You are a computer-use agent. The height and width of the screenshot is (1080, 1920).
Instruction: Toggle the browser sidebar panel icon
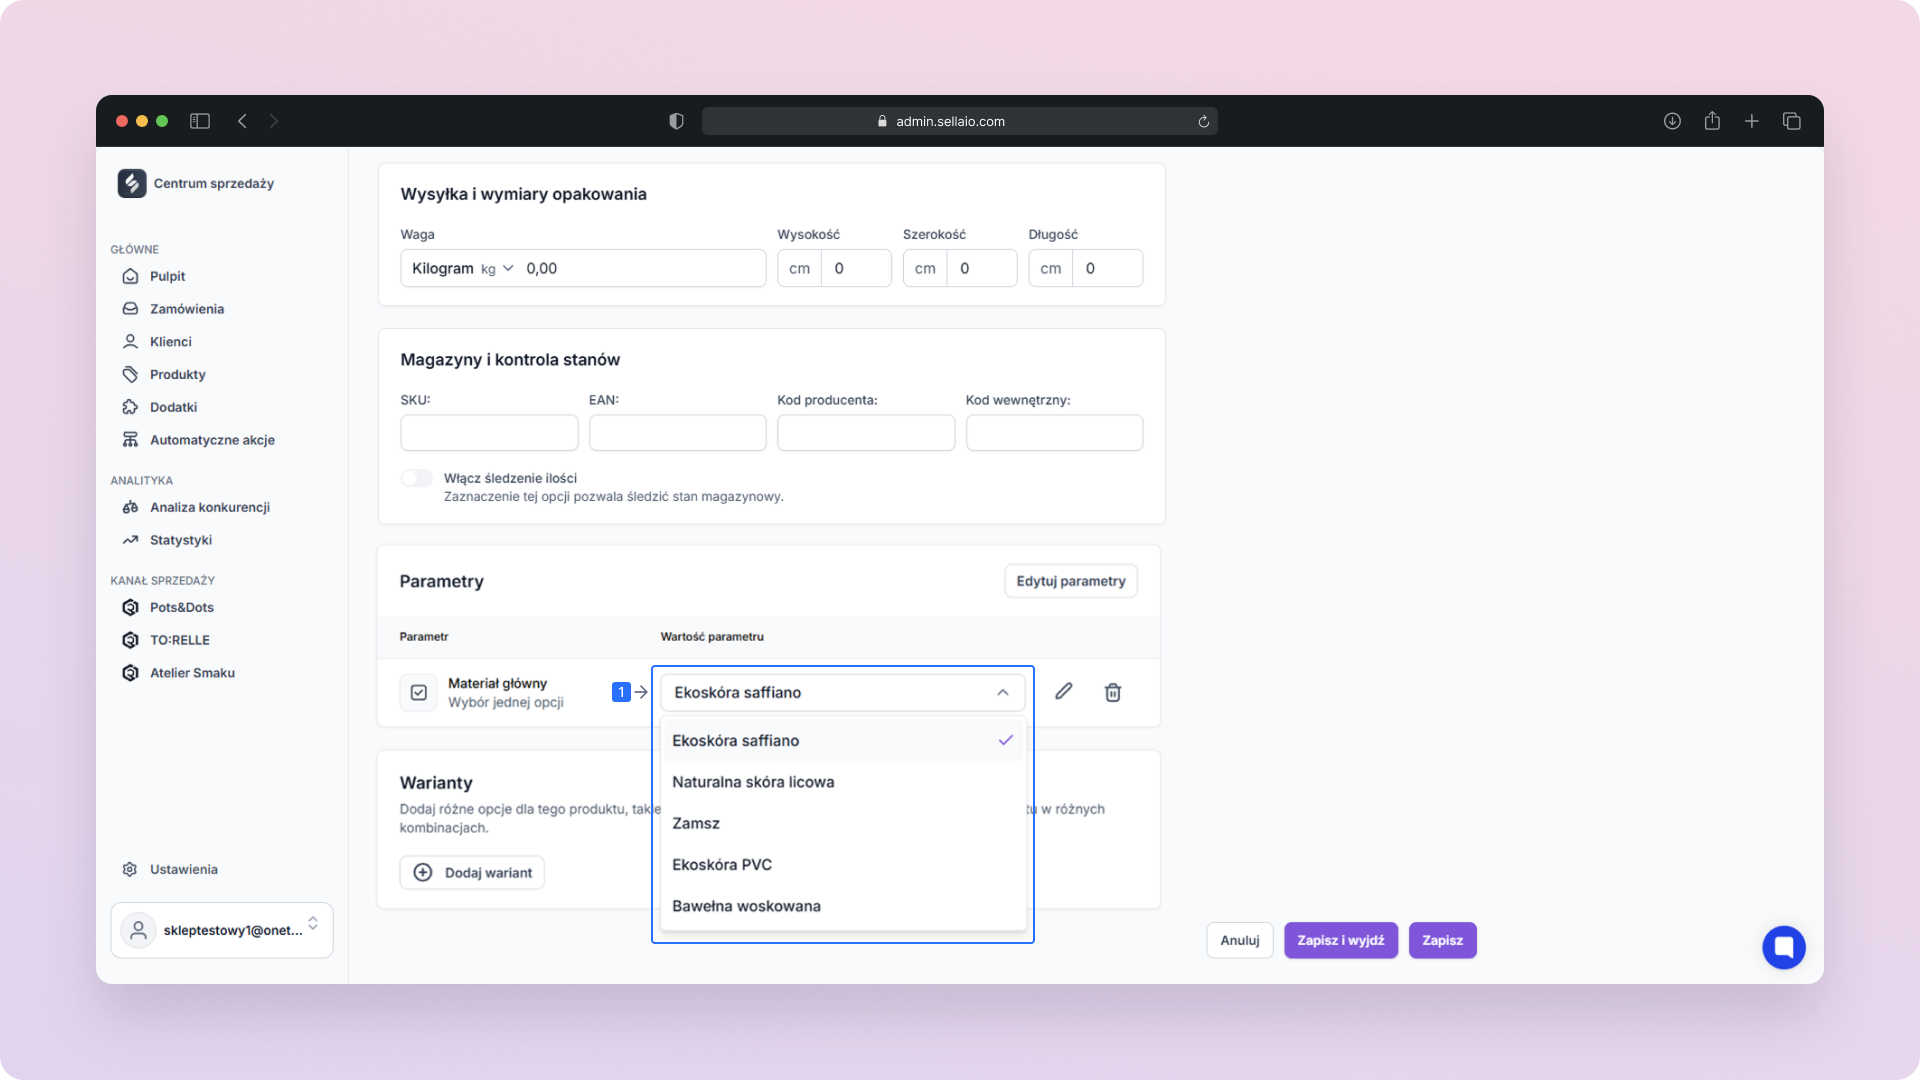pyautogui.click(x=200, y=121)
